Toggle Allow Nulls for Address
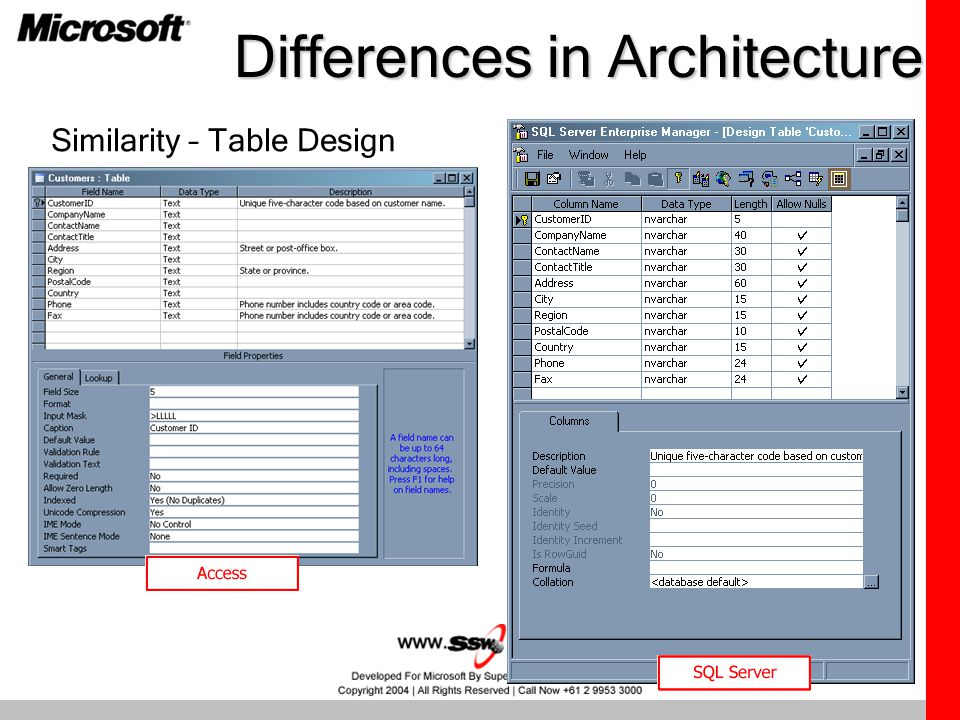The image size is (960, 720). click(802, 283)
